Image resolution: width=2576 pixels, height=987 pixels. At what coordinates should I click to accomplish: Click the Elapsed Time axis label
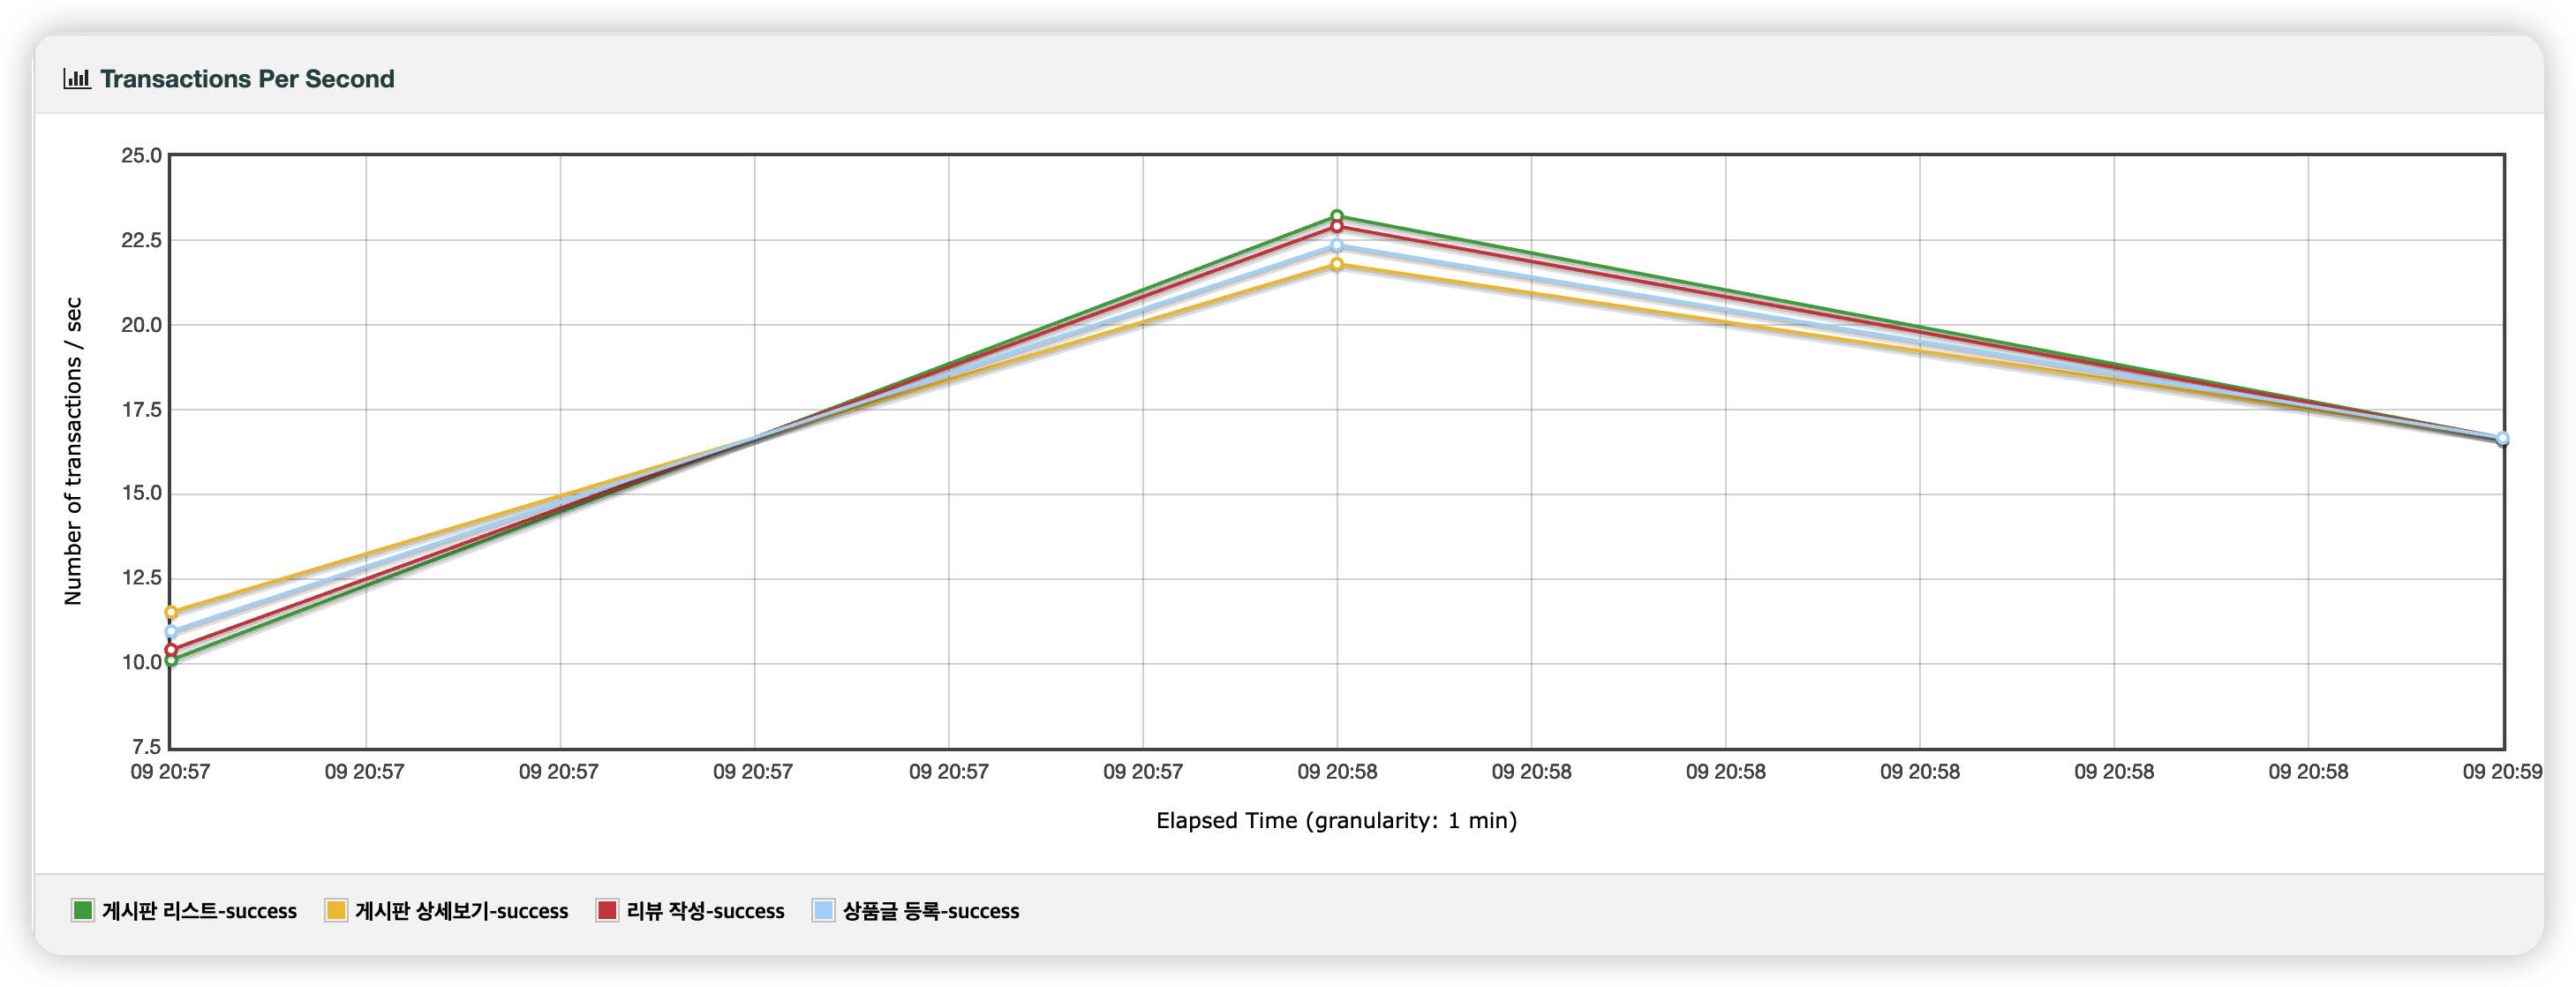pos(1336,821)
